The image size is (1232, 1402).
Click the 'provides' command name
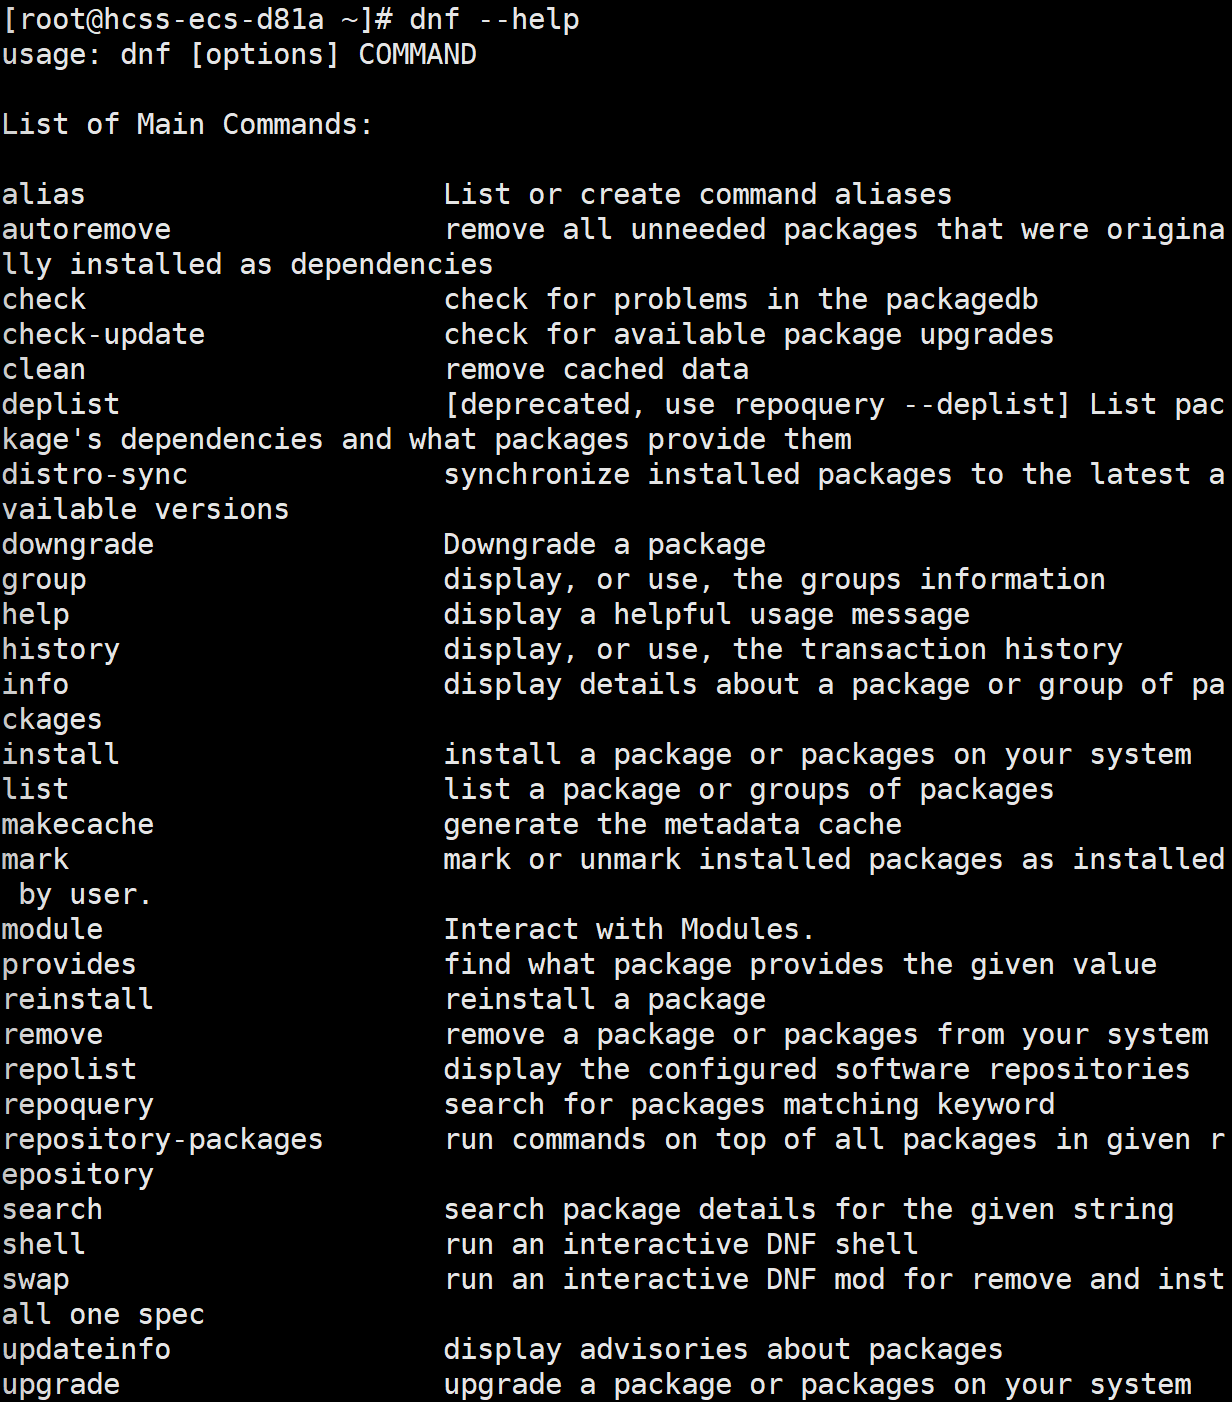click(x=69, y=965)
